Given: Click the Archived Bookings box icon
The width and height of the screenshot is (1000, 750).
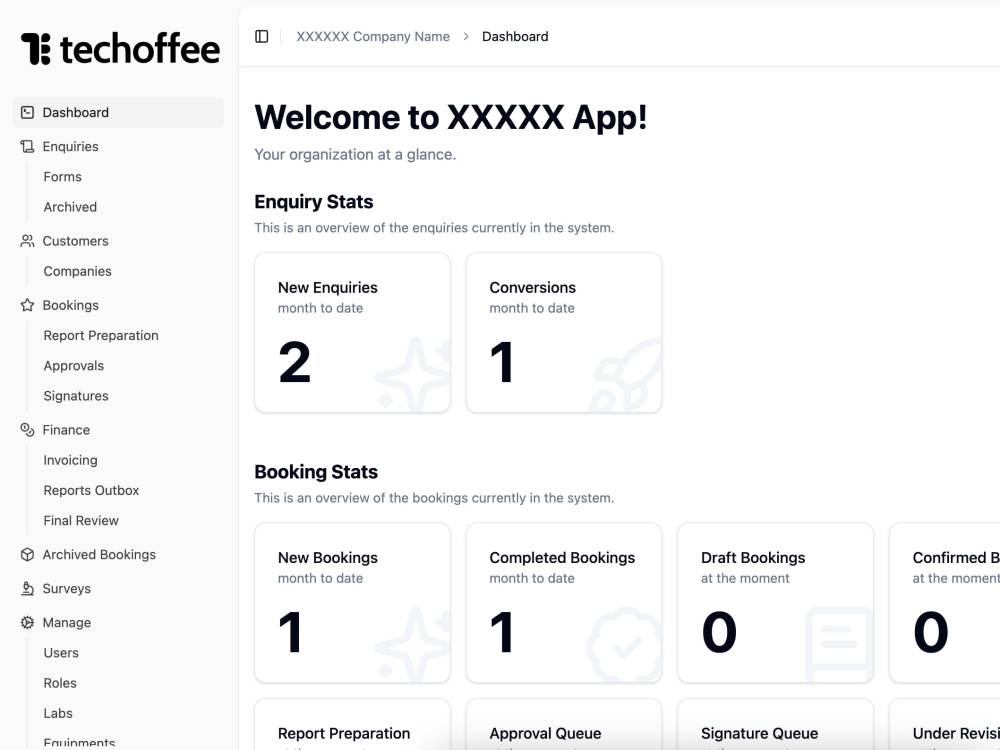Looking at the screenshot, I should click(x=27, y=555).
